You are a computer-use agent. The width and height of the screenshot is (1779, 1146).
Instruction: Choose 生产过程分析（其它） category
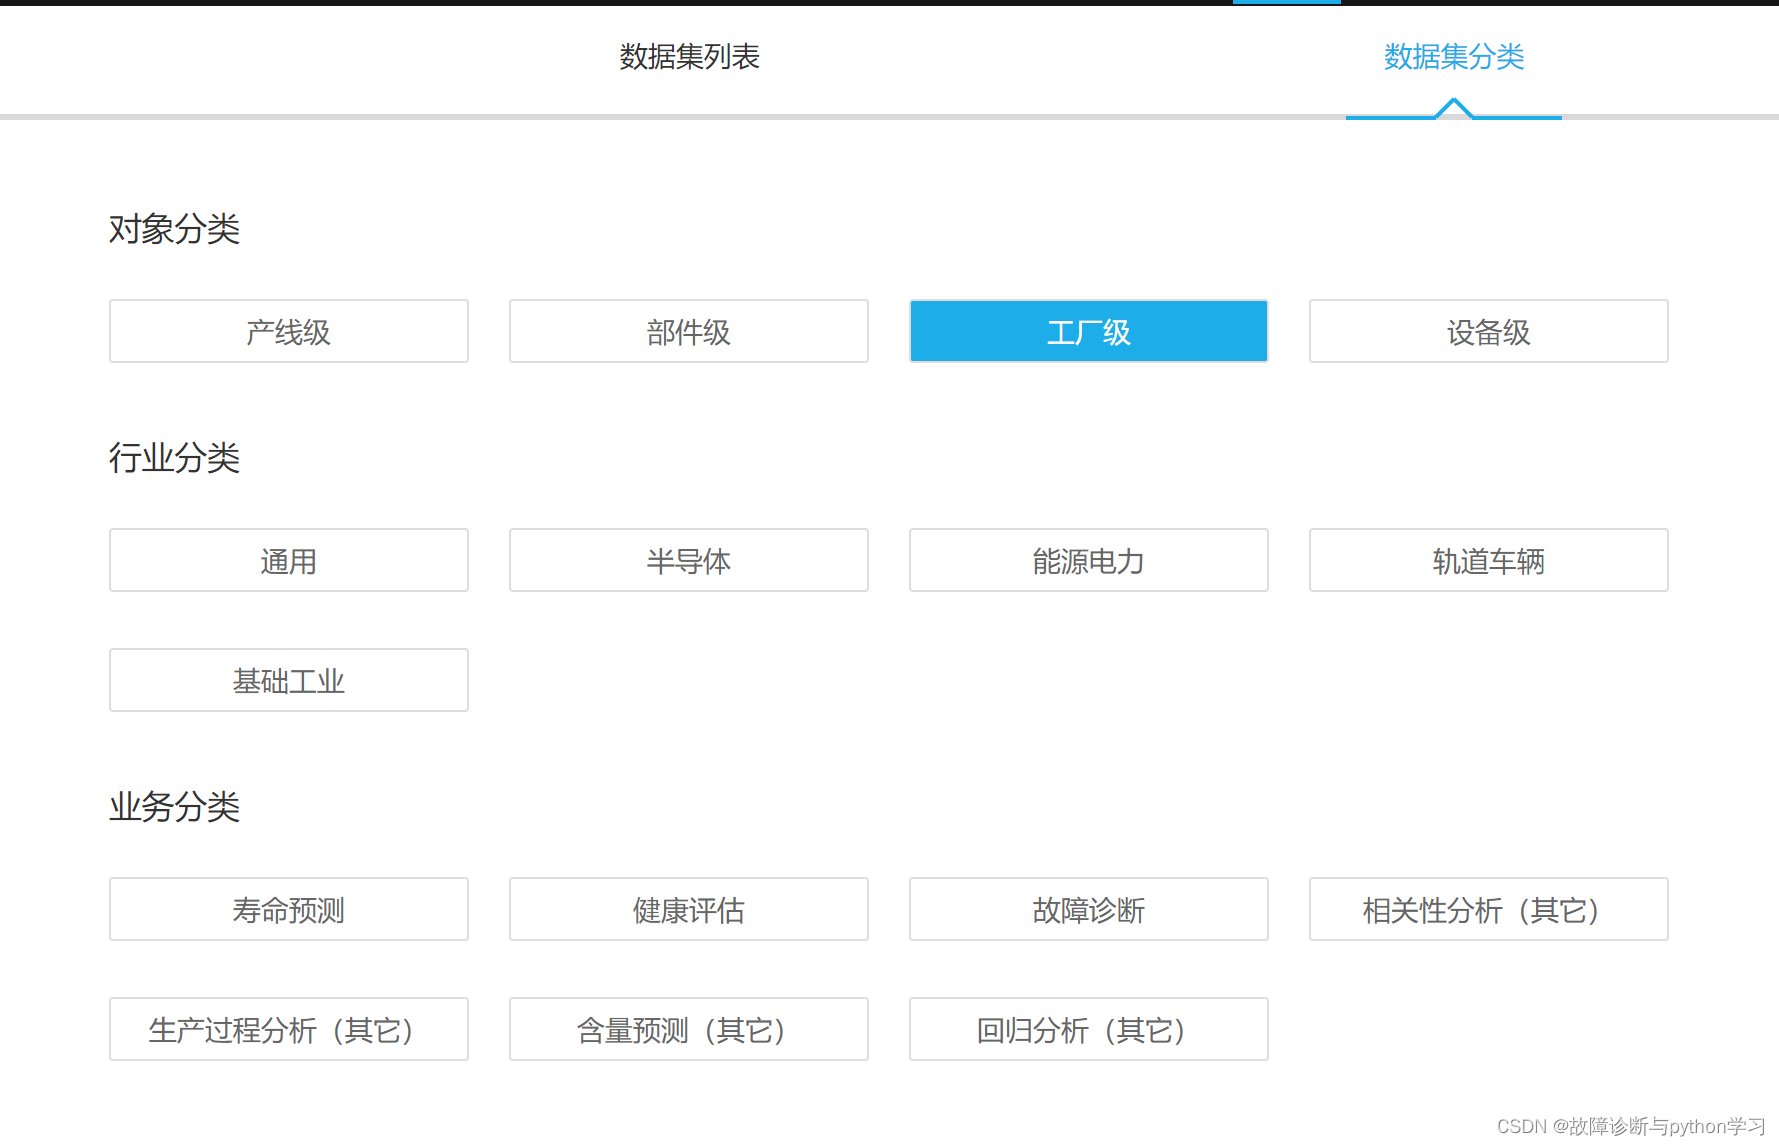point(289,1029)
